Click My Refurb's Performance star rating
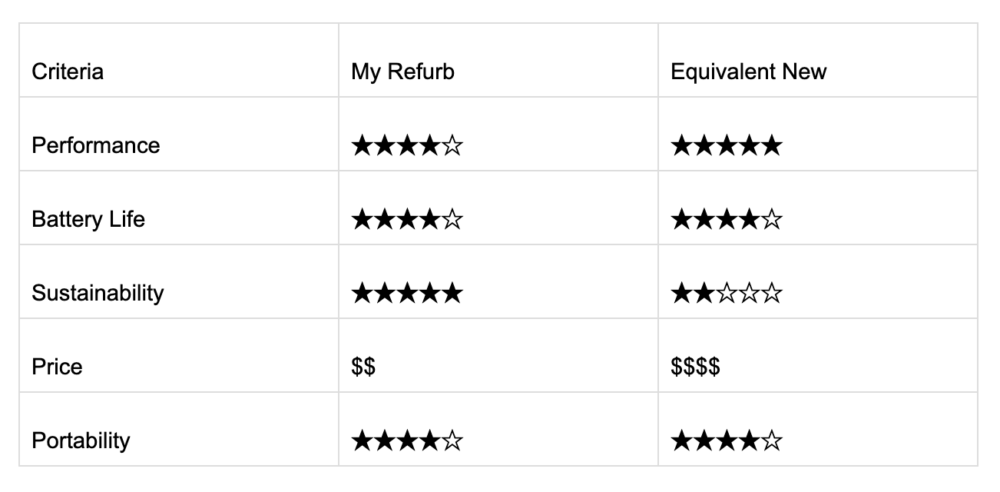This screenshot has height=492, width=1000. [407, 146]
